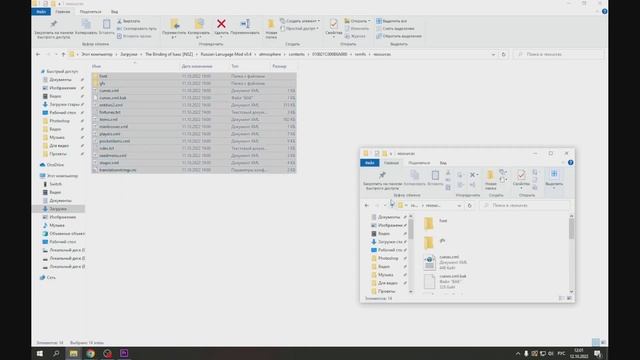The image size is (640, 360).
Task: Open notification center in system tray
Action: [598, 353]
